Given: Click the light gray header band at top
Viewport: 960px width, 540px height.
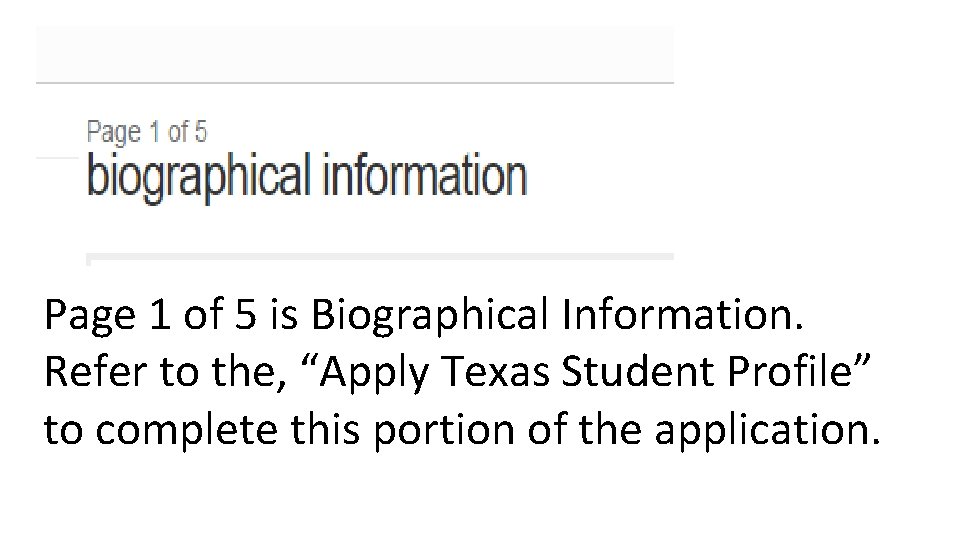Looking at the screenshot, I should pyautogui.click(x=354, y=52).
